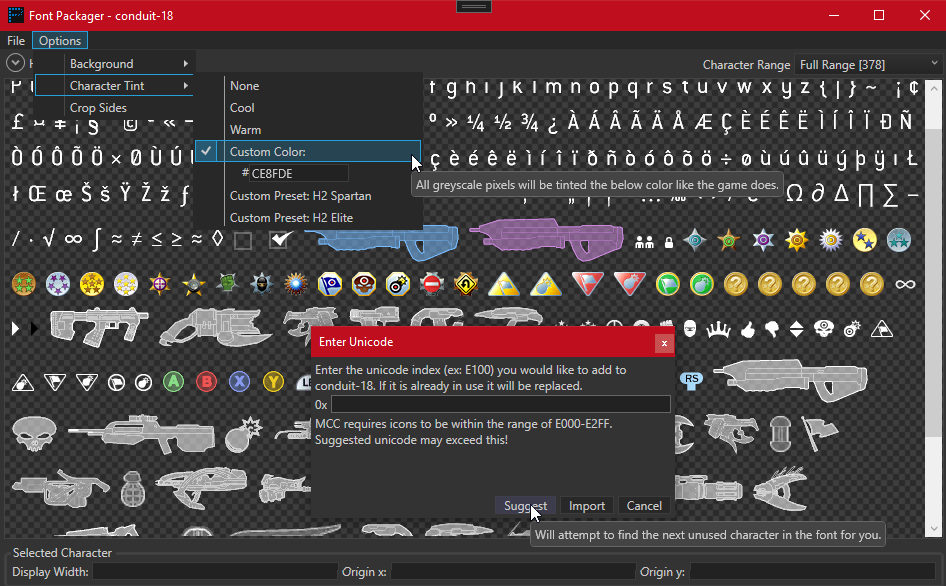
Task: Select the blue X button glyph
Action: (240, 382)
